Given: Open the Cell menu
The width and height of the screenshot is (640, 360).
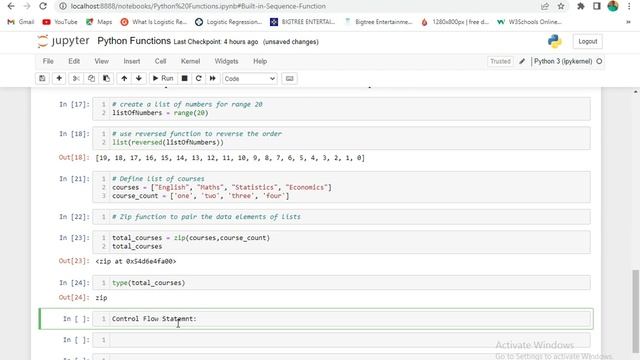Looking at the screenshot, I should [160, 61].
